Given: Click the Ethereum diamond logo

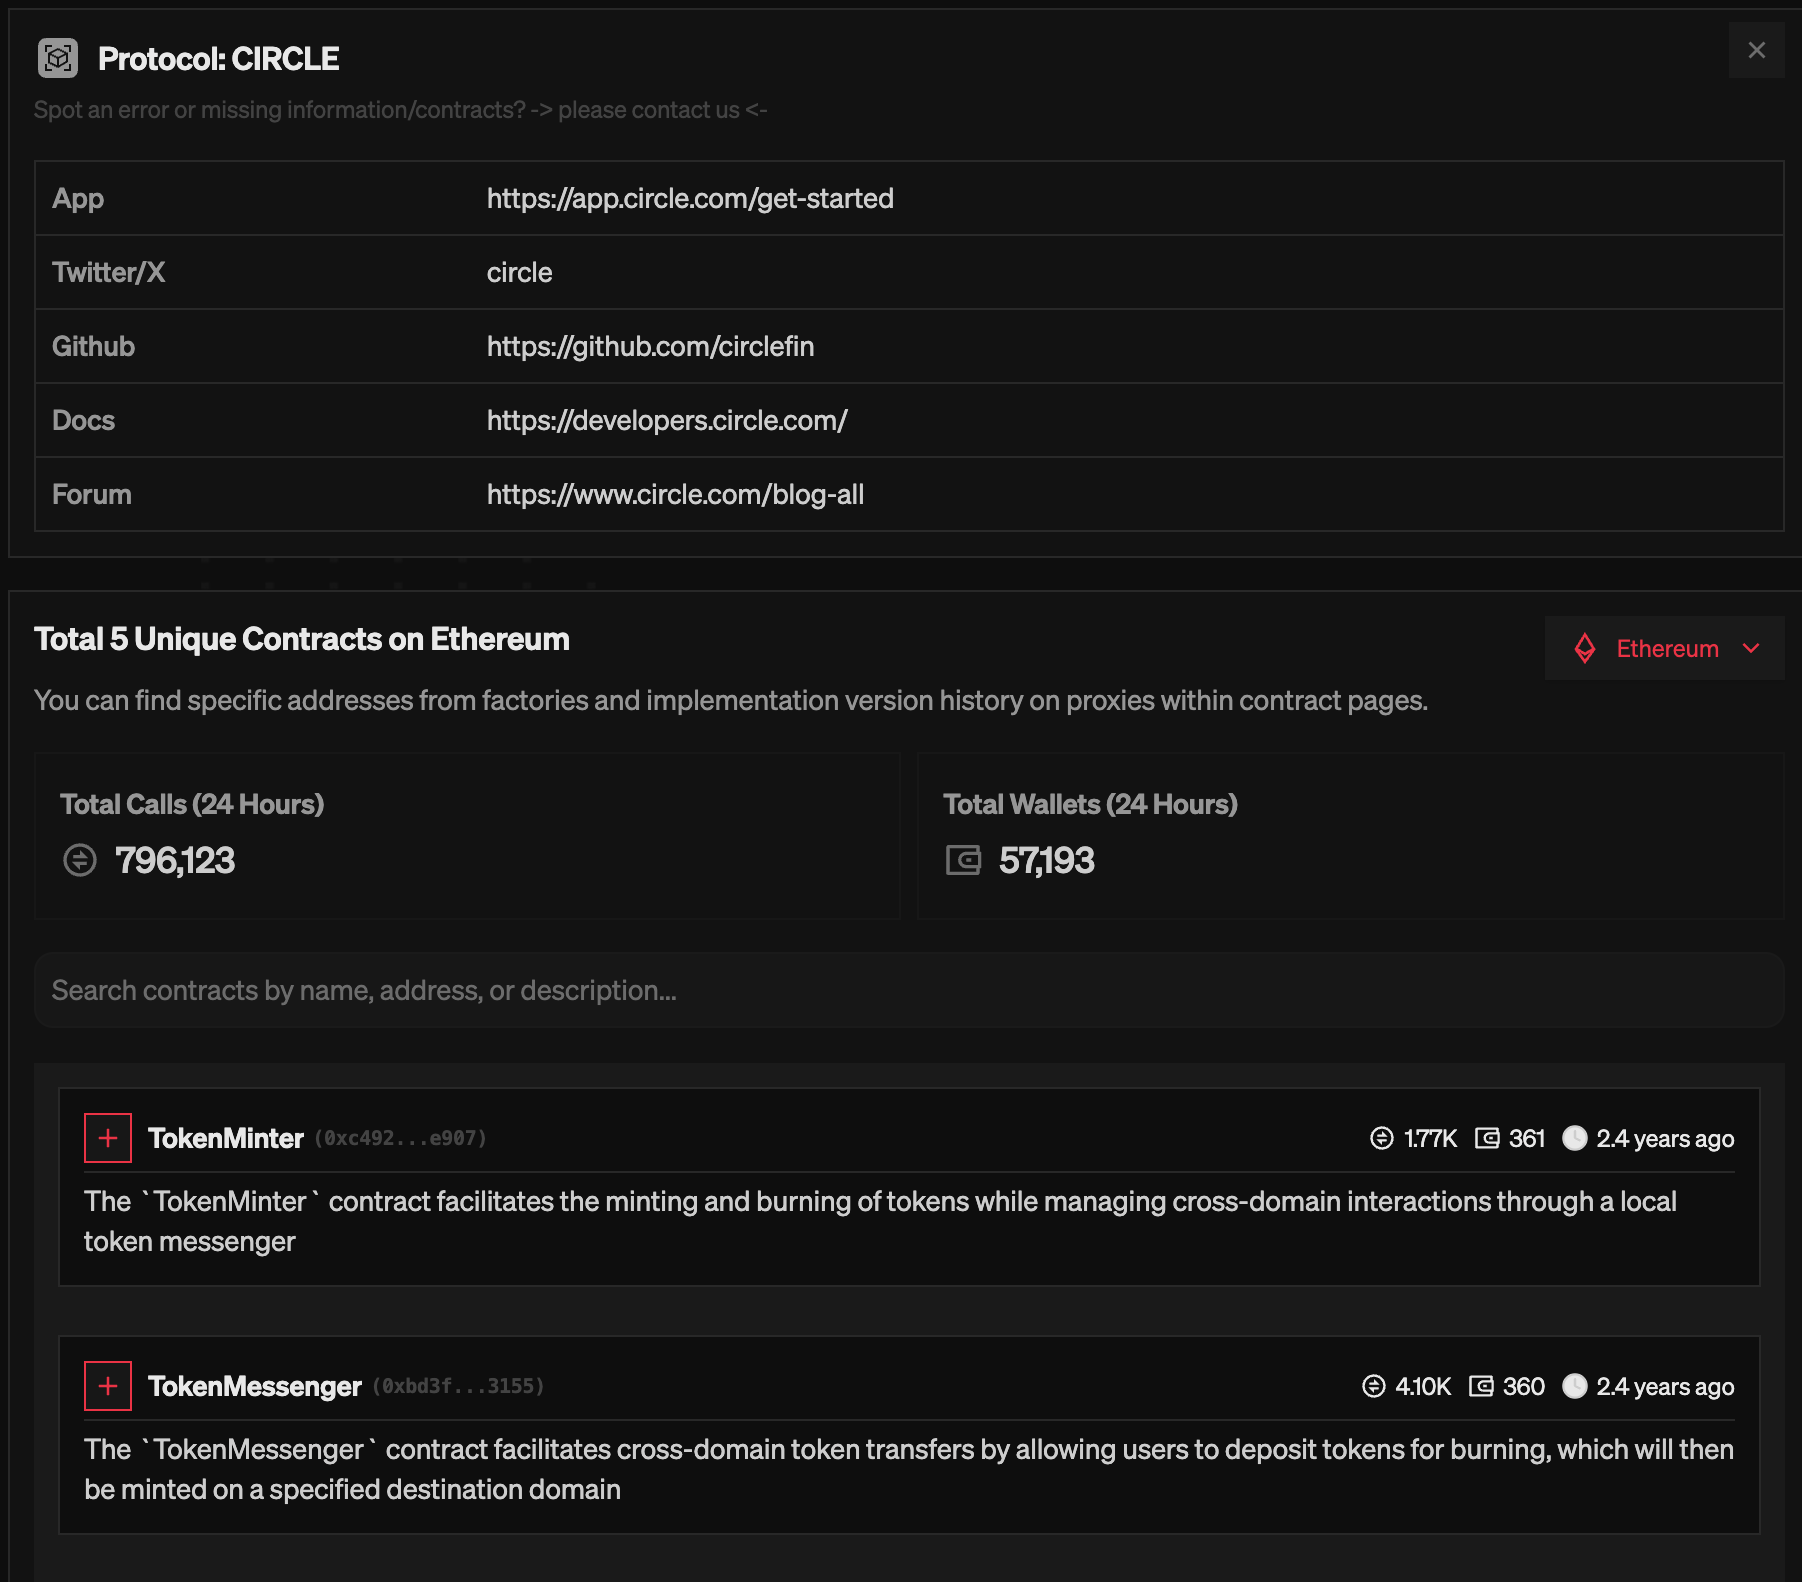Looking at the screenshot, I should tap(1586, 648).
